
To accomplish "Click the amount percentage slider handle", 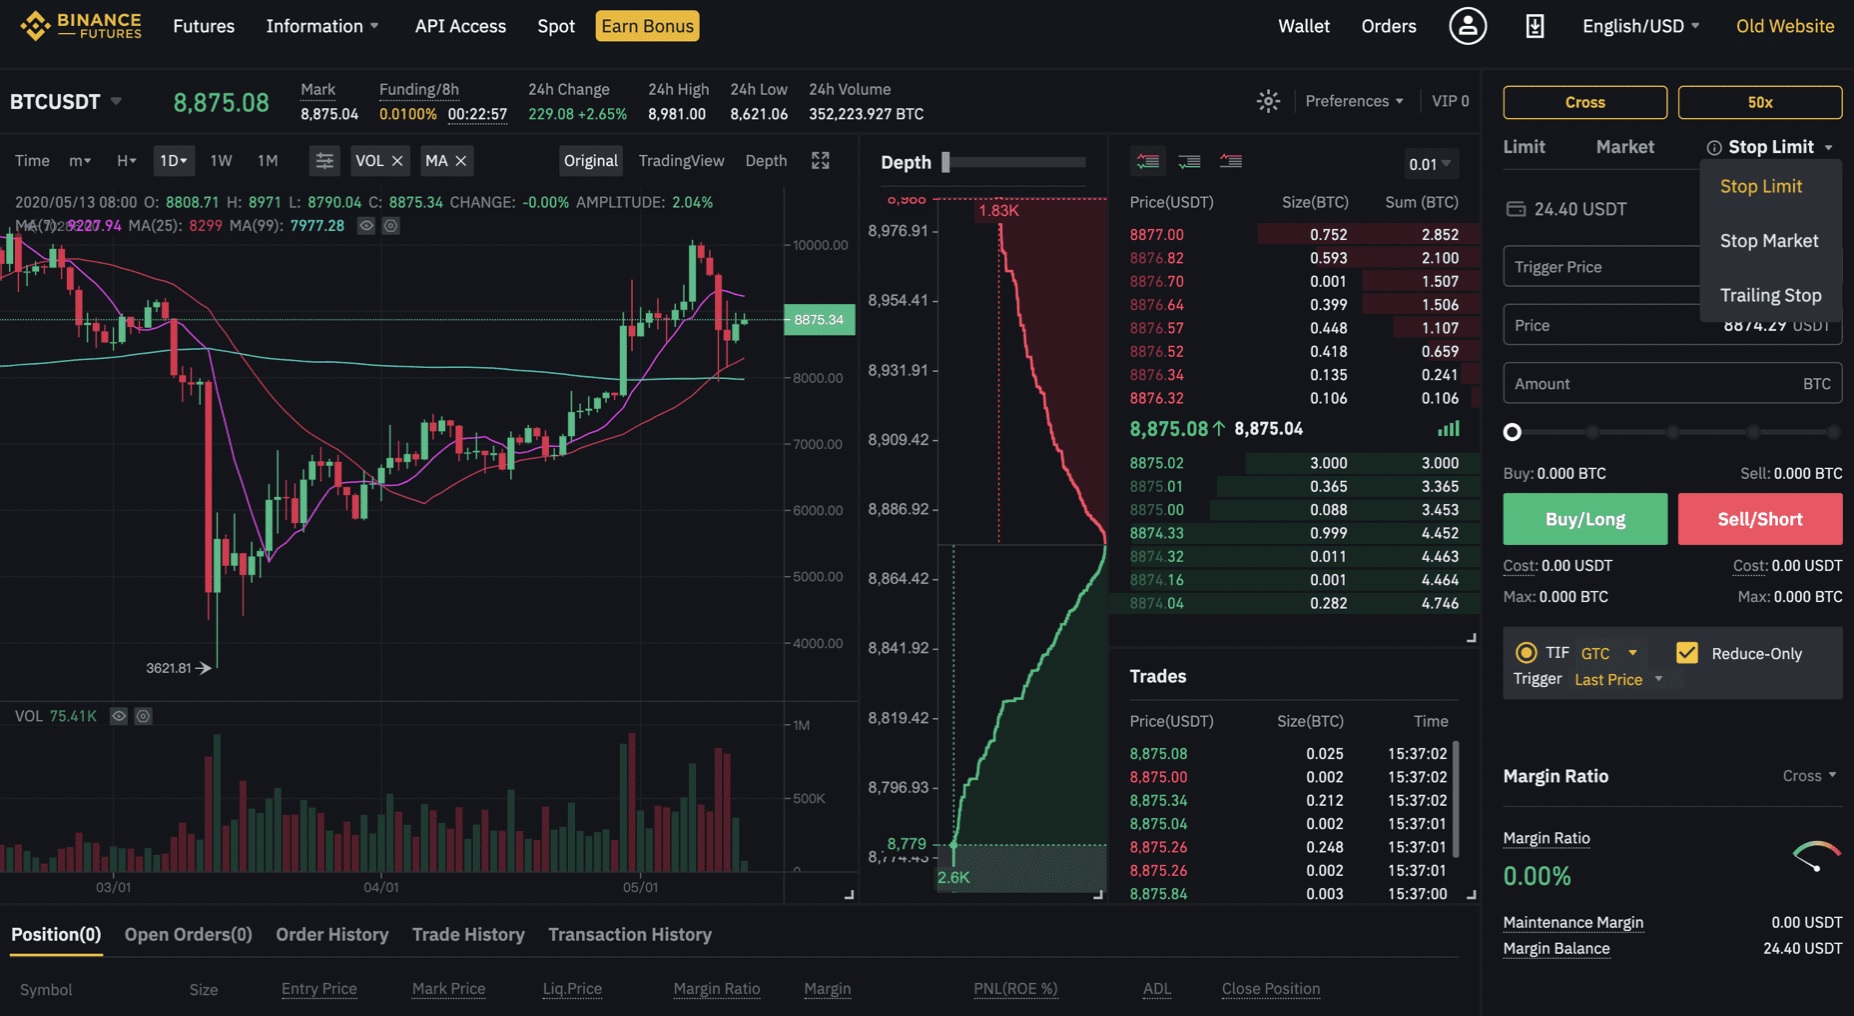I will point(1512,432).
